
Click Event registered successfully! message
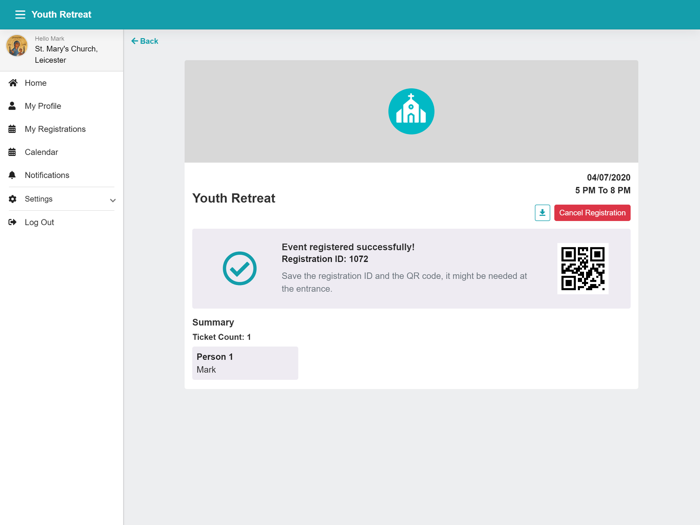tap(348, 247)
